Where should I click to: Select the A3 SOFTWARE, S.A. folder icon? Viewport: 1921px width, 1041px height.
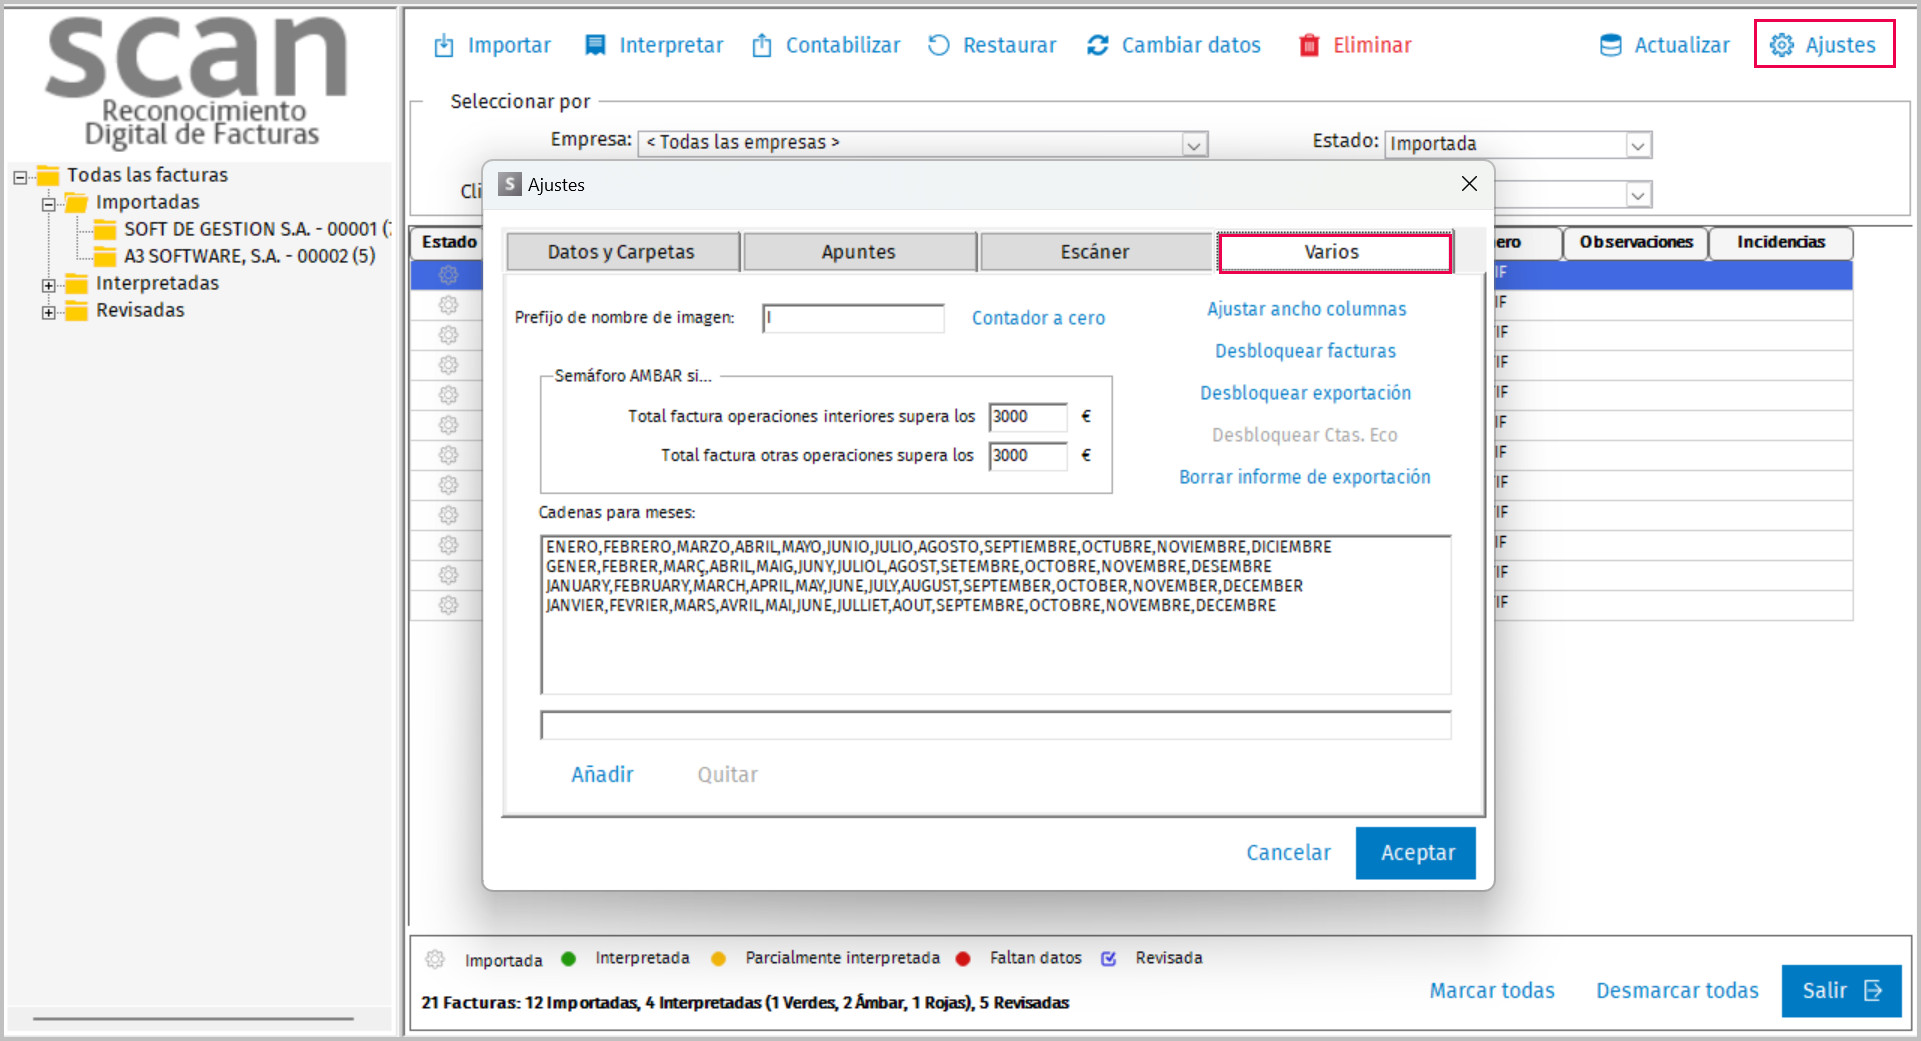[105, 256]
